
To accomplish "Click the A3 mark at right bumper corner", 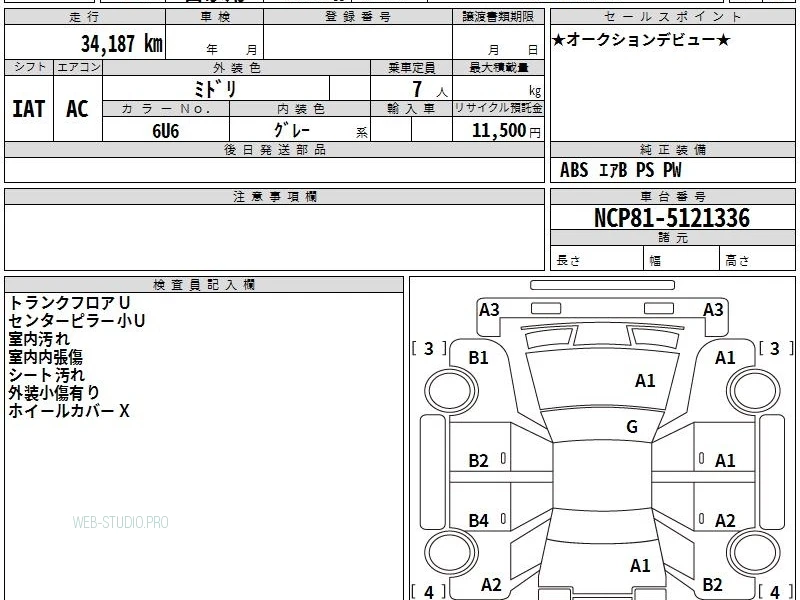I will click(713, 310).
